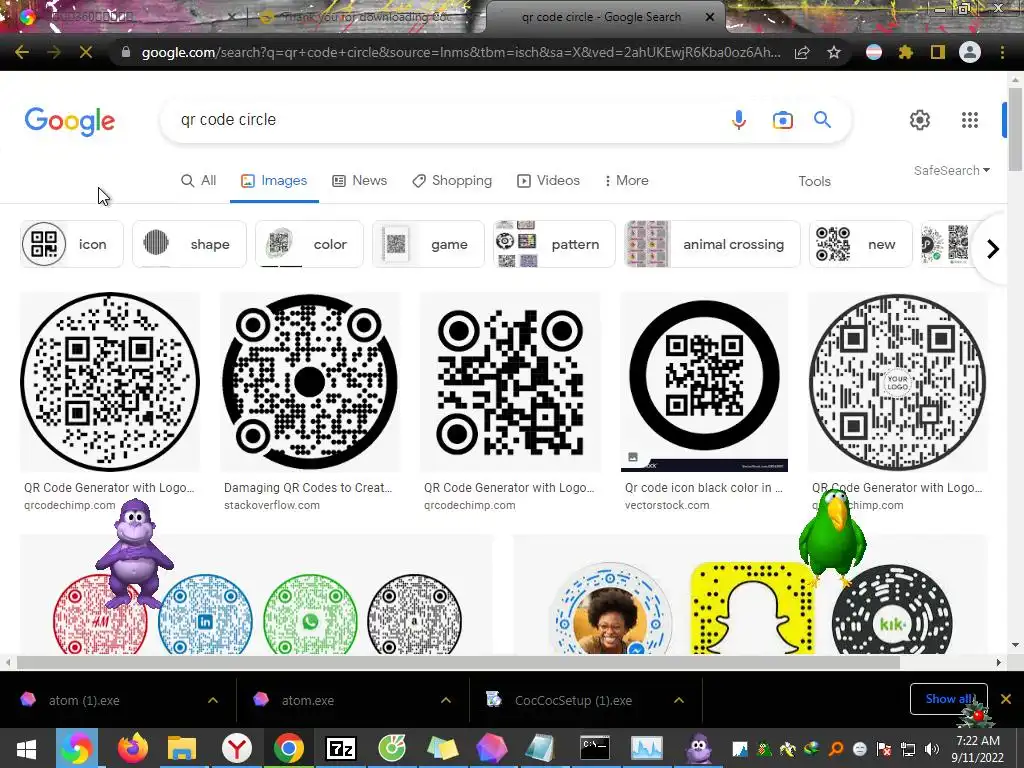Click the Google logo
Viewport: 1024px width, 768px height.
click(x=70, y=121)
